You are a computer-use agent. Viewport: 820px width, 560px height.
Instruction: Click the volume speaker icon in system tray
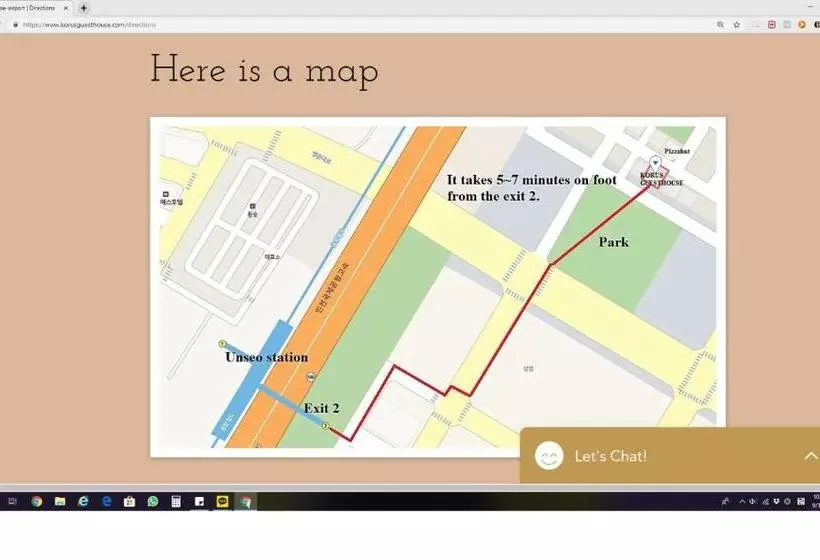[x=752, y=501]
